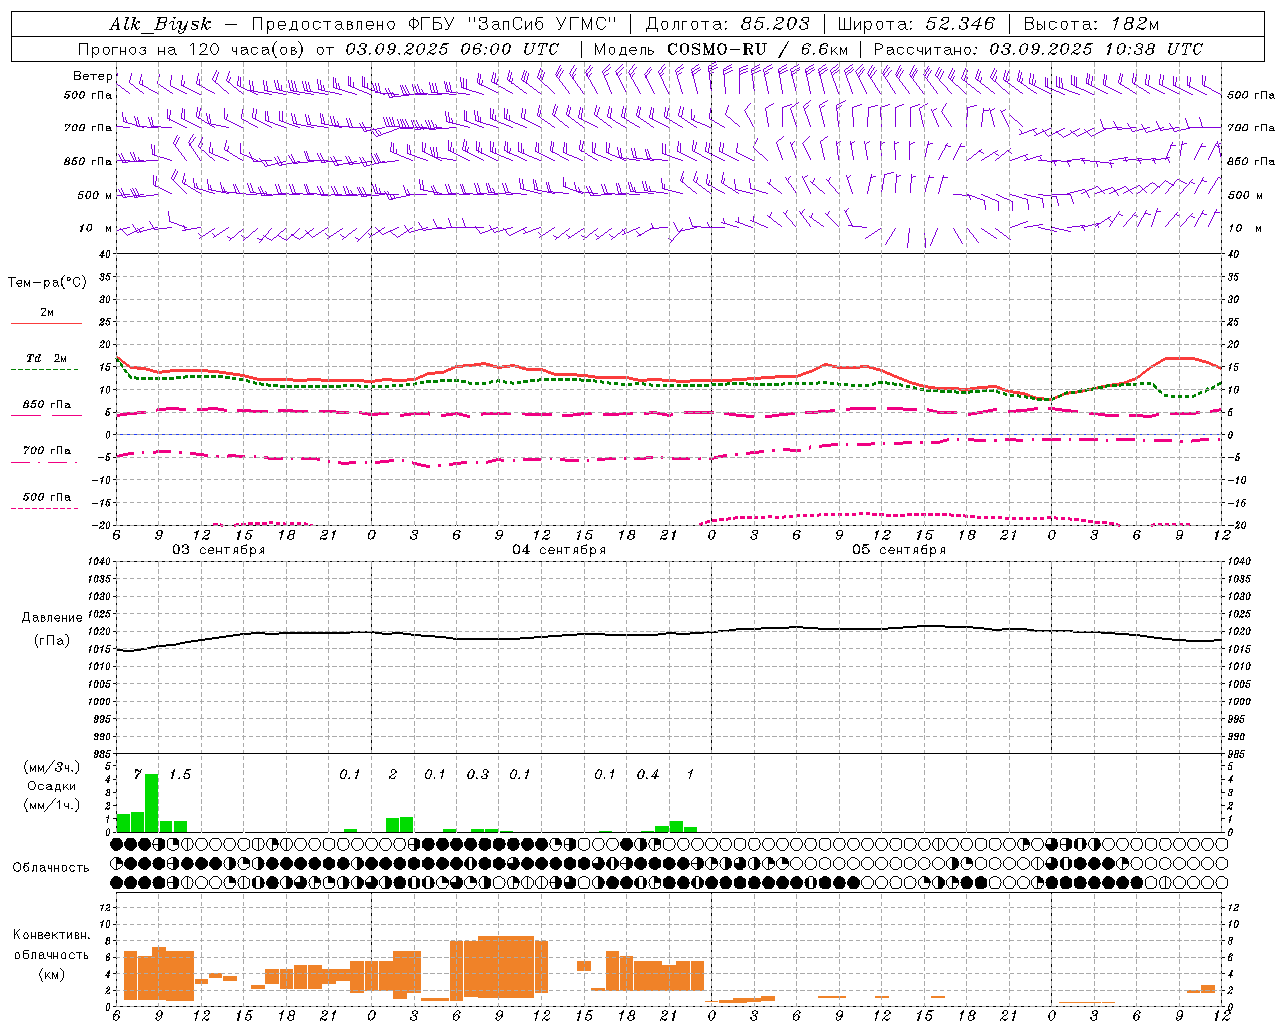
Task: Click the "0.4" precipitation total value
Action: click(648, 774)
